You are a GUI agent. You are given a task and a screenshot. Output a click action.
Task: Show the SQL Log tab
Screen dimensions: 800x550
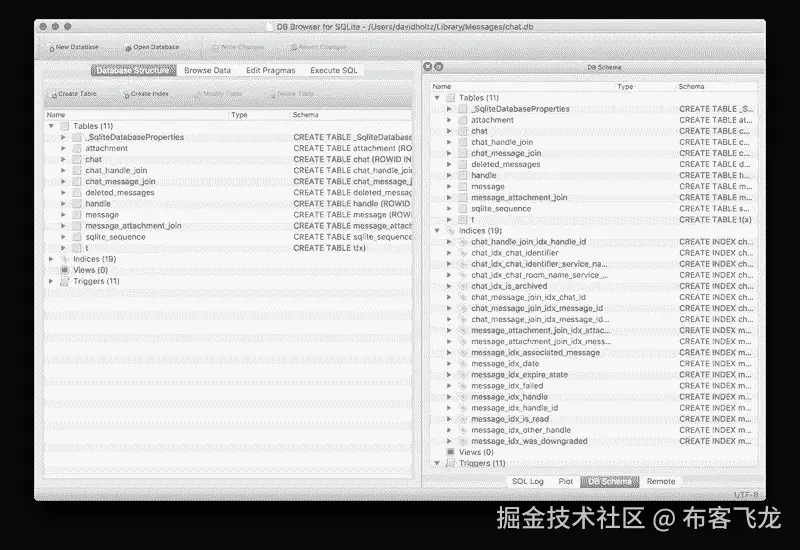coord(528,482)
